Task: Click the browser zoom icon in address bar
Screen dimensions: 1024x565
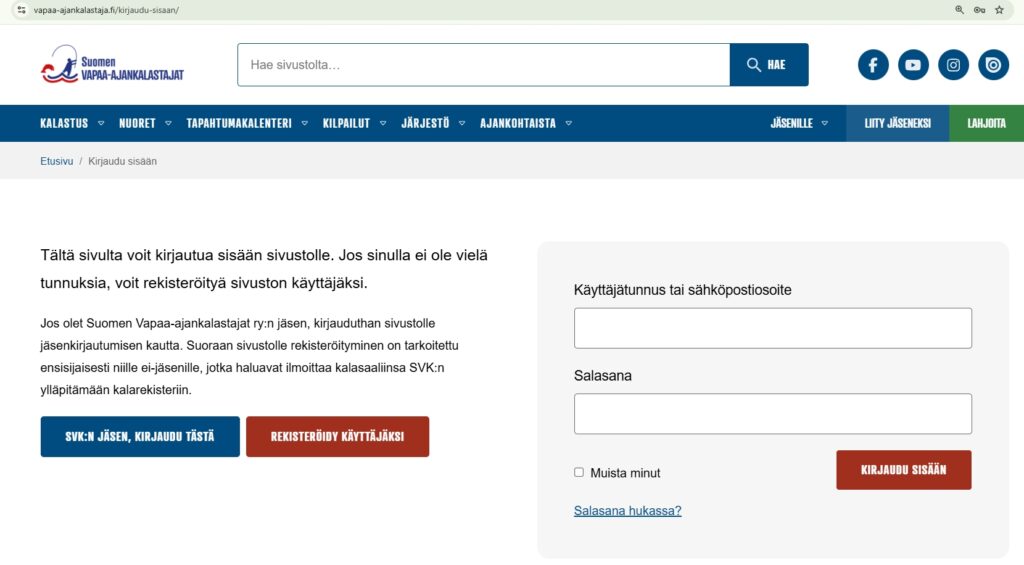Action: [x=959, y=10]
